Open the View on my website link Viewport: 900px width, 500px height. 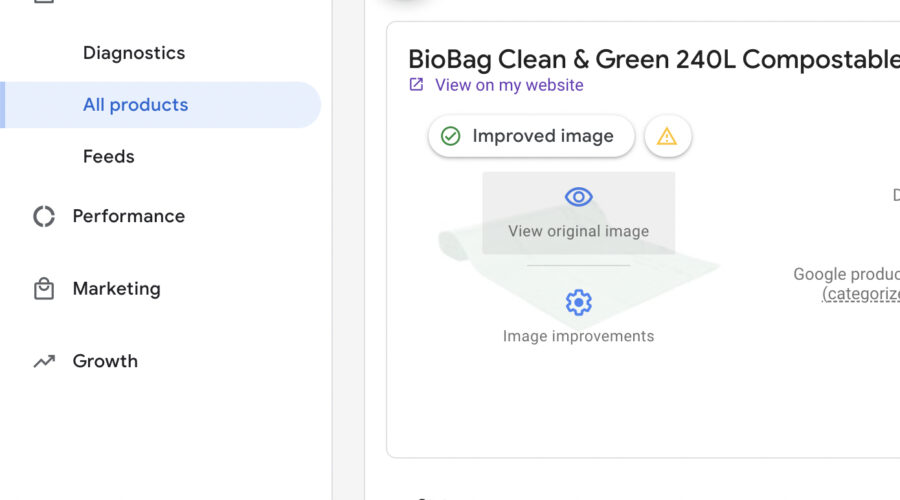pyautogui.click(x=509, y=85)
